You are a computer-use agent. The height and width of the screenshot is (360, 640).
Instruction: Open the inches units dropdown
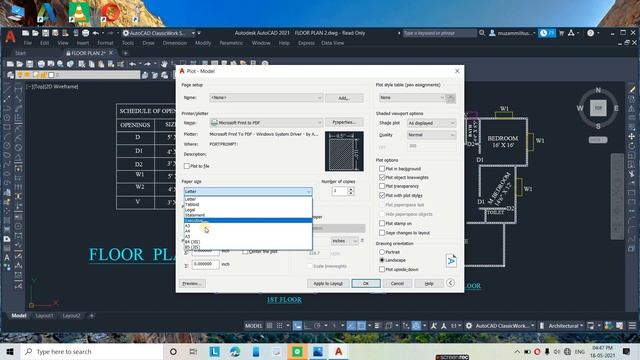point(344,241)
